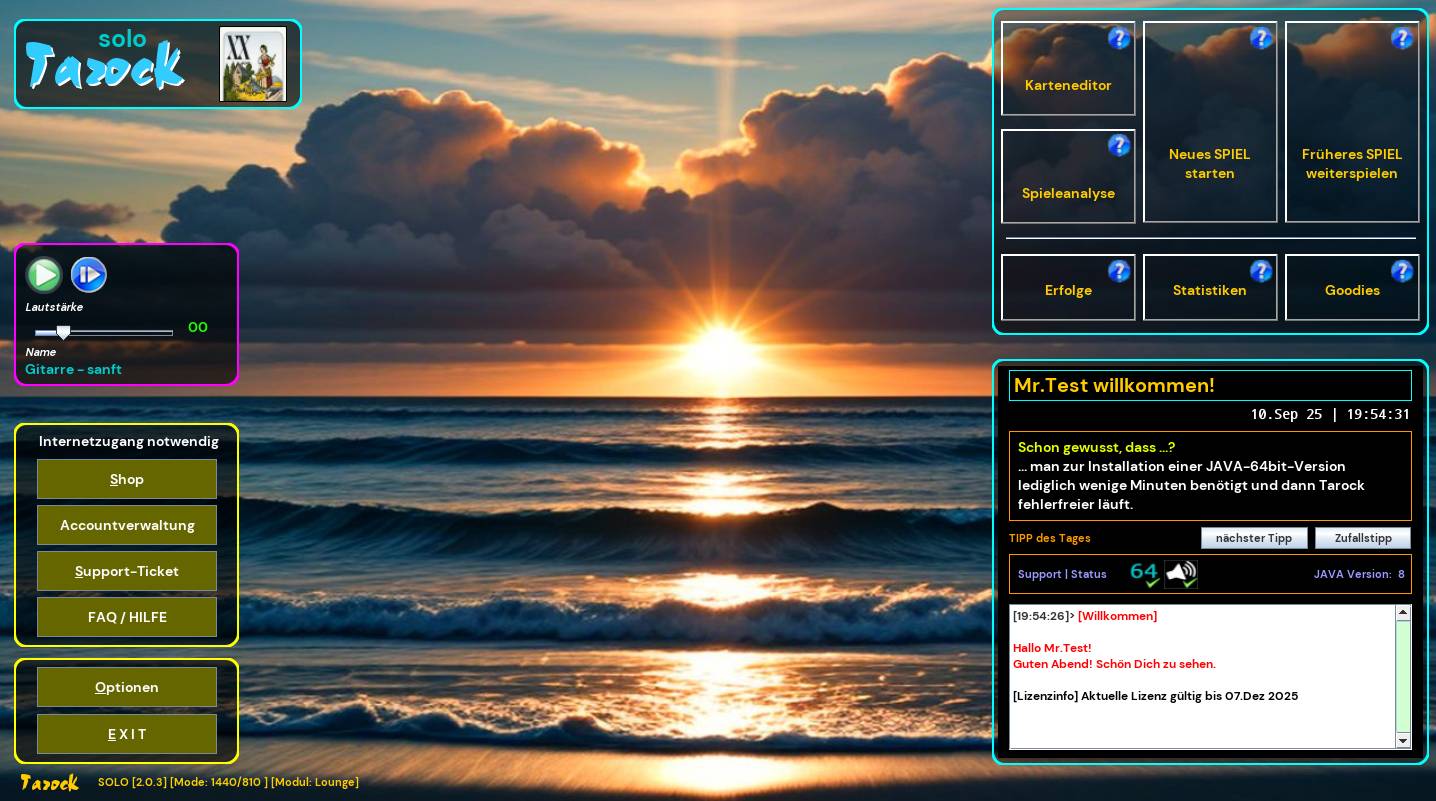Open the Optionen menu
The height and width of the screenshot is (801, 1436).
tap(127, 687)
